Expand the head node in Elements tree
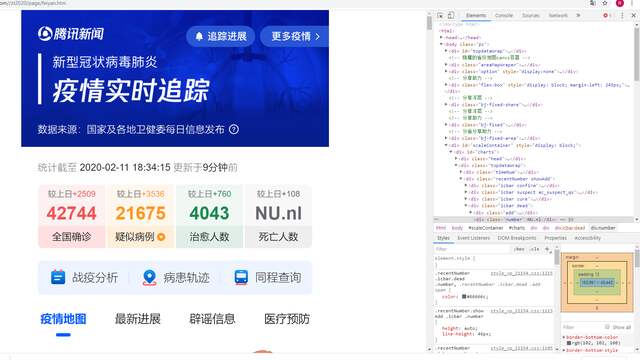Screen dimensions: 640x360 point(441,38)
